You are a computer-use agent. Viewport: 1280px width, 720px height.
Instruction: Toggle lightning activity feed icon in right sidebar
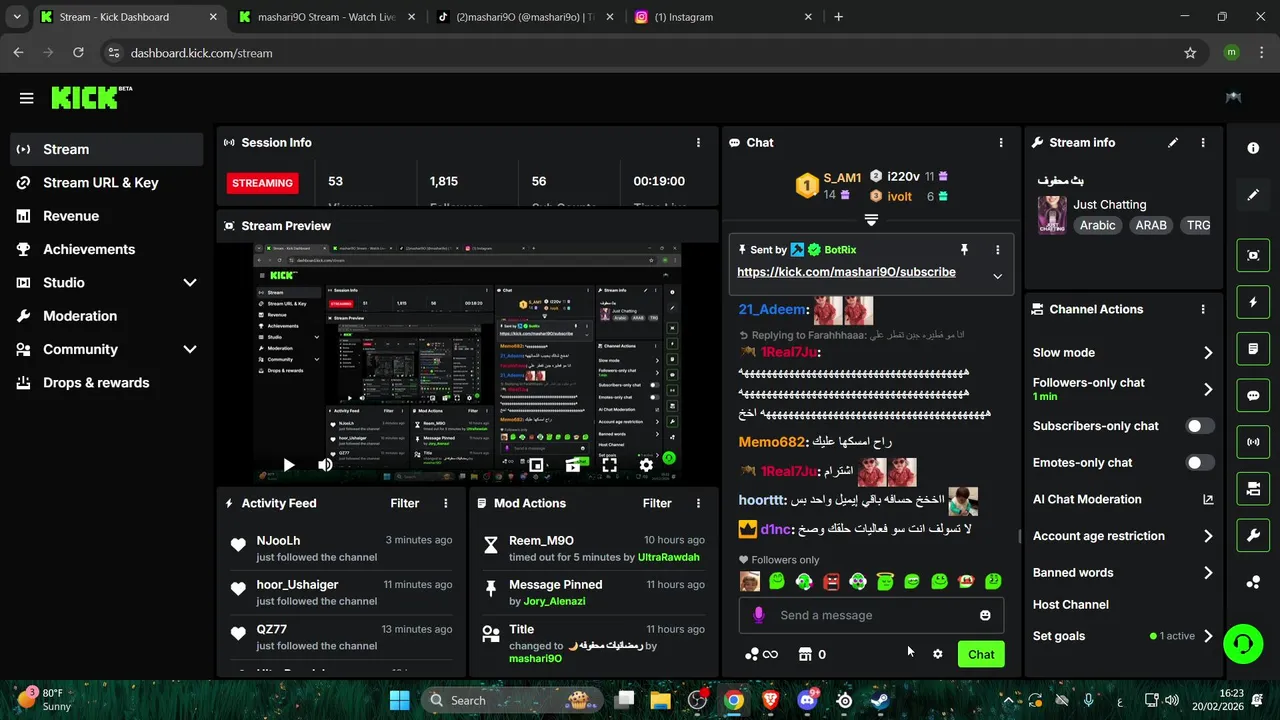pyautogui.click(x=1253, y=302)
